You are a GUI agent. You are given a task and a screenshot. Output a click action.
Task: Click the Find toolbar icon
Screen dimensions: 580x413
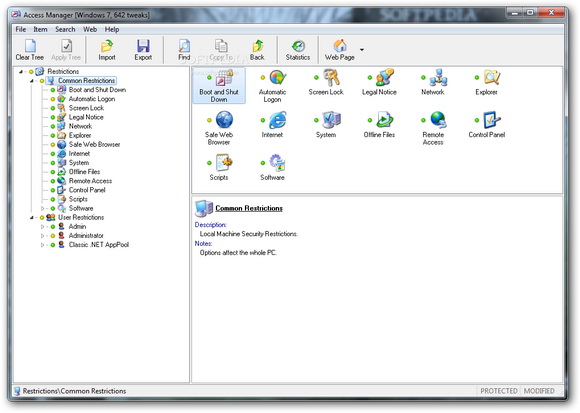click(184, 46)
